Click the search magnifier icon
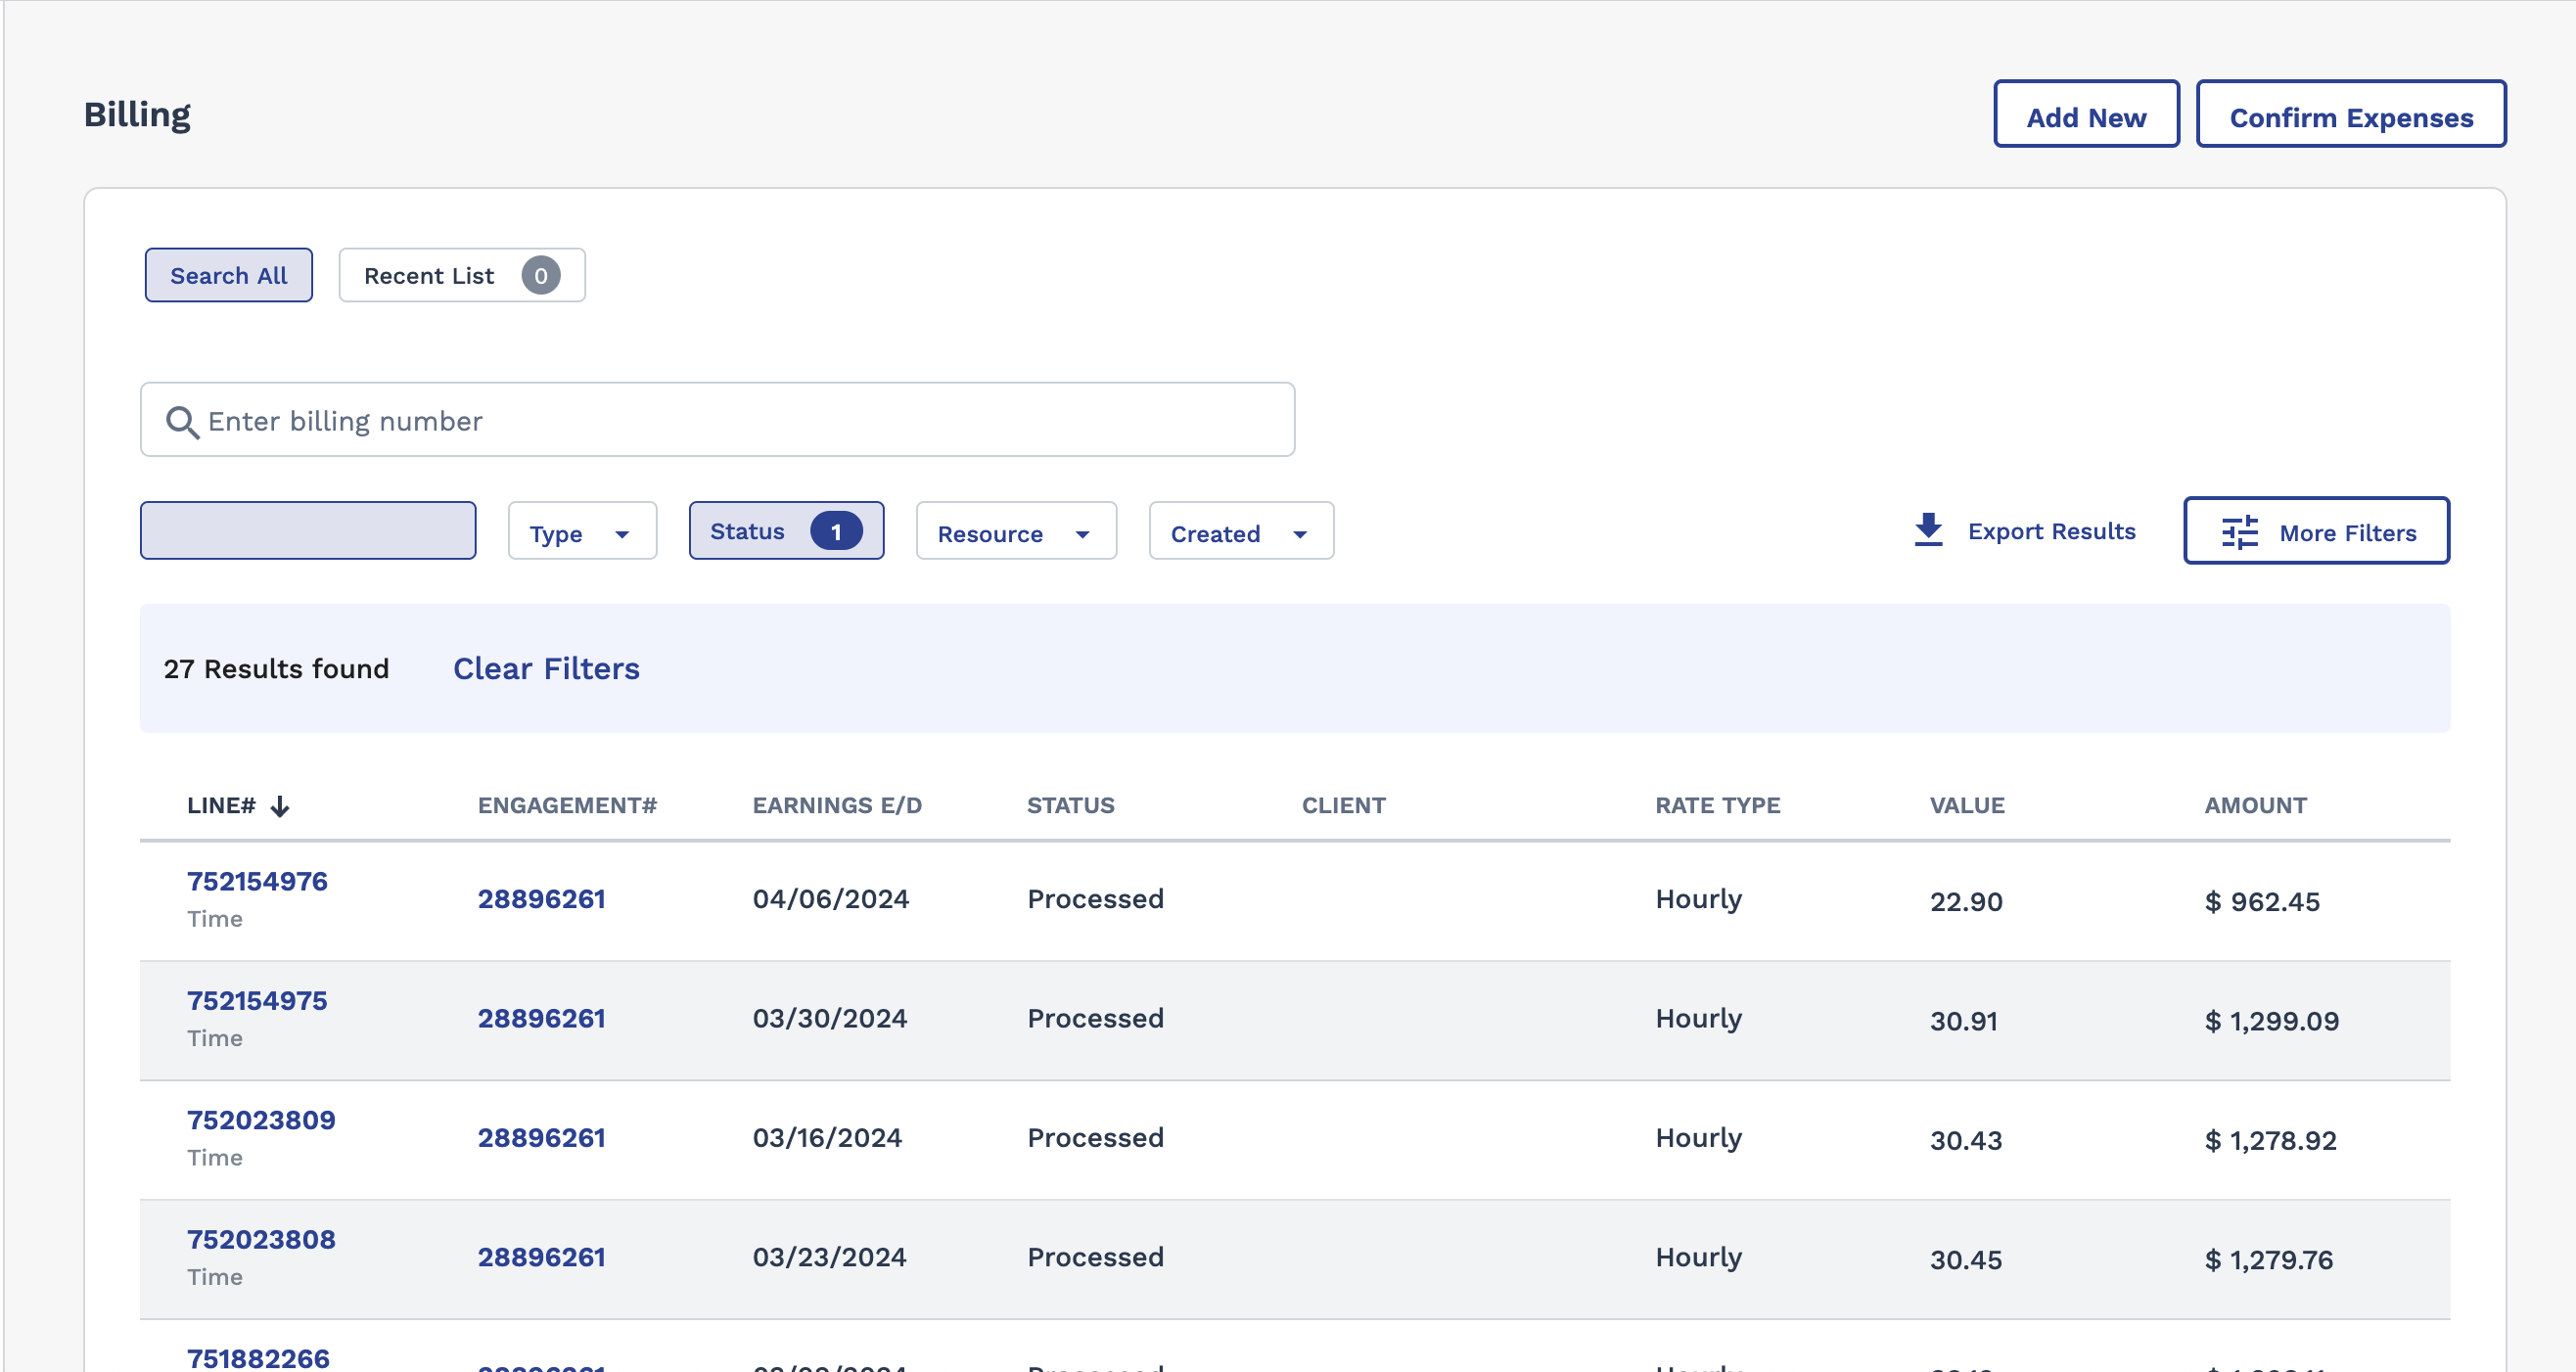 pyautogui.click(x=182, y=422)
